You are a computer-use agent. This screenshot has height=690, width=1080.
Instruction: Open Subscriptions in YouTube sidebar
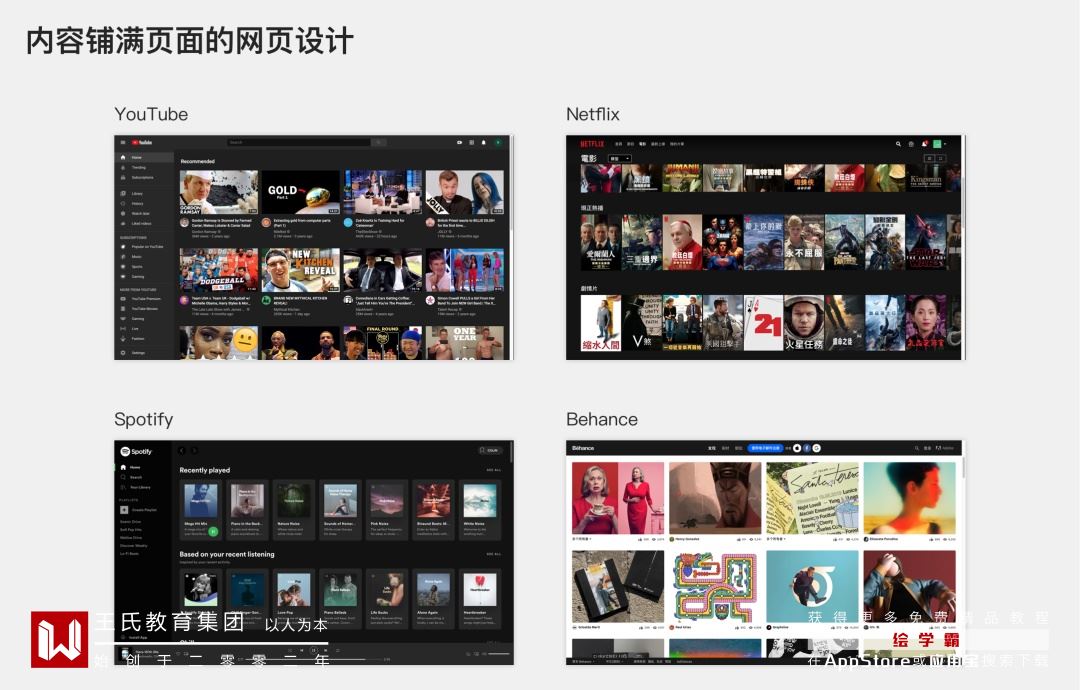[144, 178]
